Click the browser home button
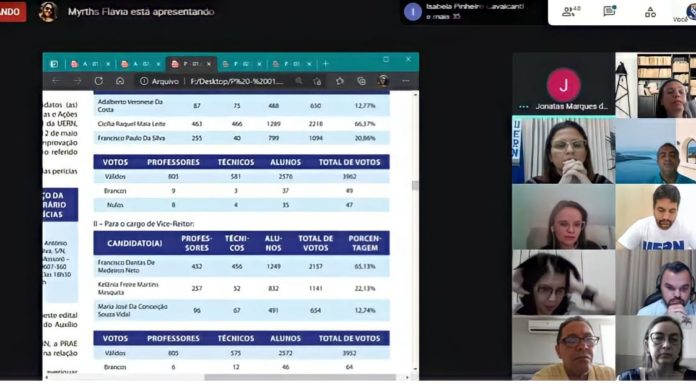696x385 pixels. 120,81
